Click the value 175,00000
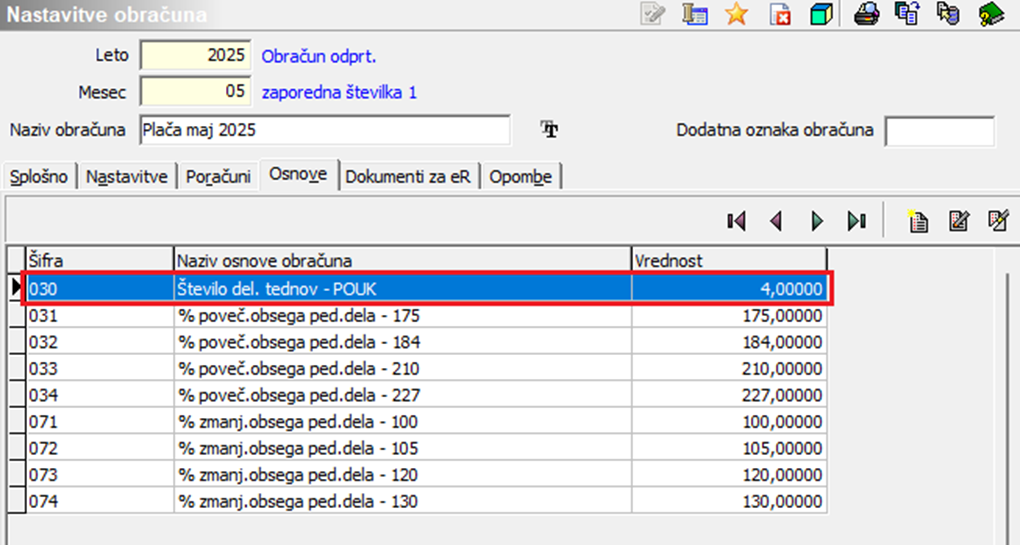Screen dimensions: 1020x545 pyautogui.click(x=729, y=316)
